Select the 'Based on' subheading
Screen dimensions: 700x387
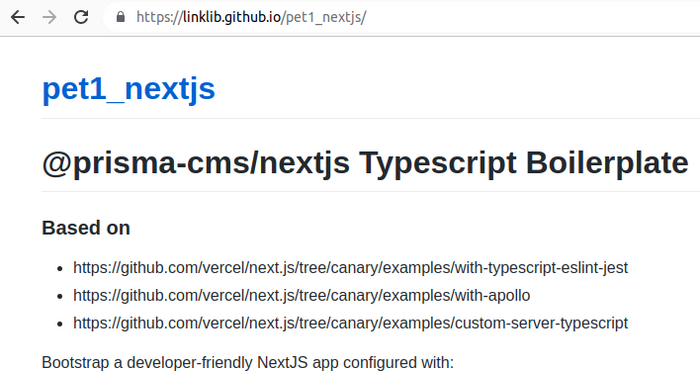pos(86,228)
